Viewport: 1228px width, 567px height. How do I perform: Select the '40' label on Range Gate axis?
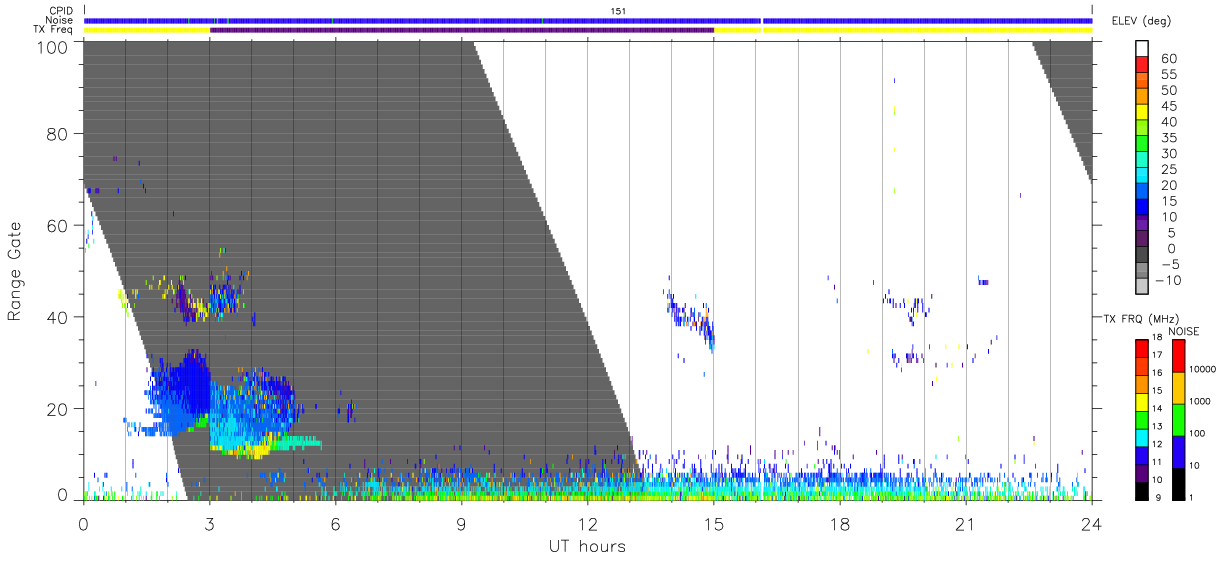(x=58, y=317)
